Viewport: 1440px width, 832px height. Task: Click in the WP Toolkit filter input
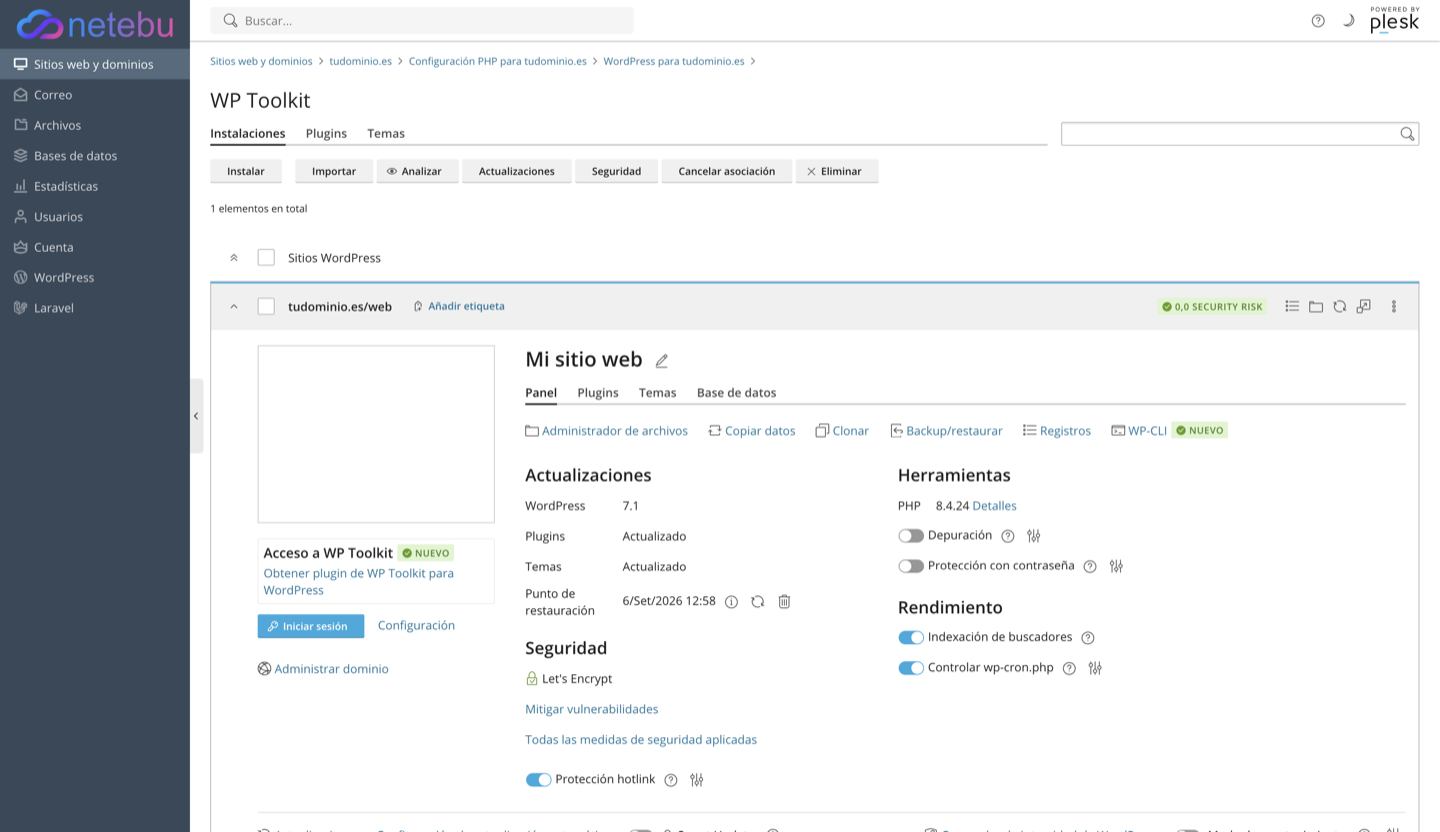(x=1230, y=134)
